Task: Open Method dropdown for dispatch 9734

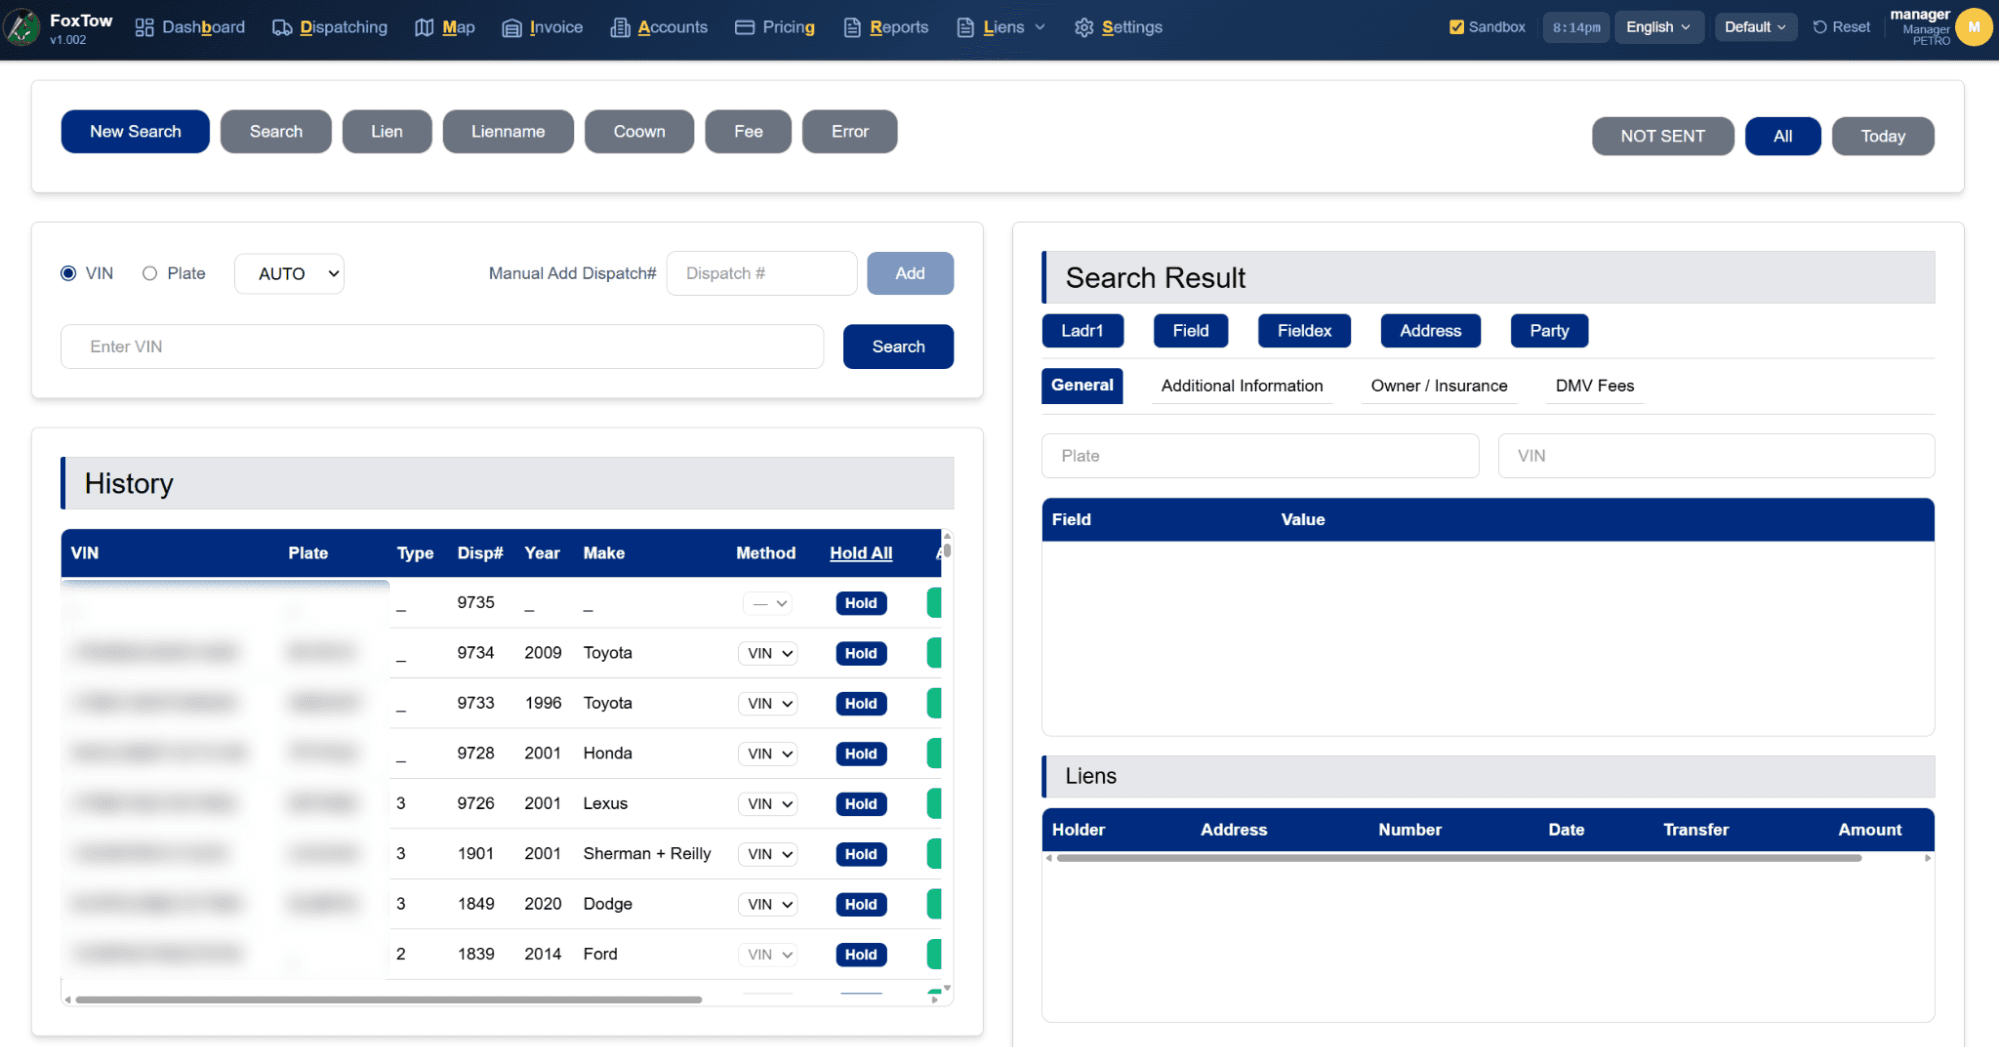Action: tap(768, 653)
